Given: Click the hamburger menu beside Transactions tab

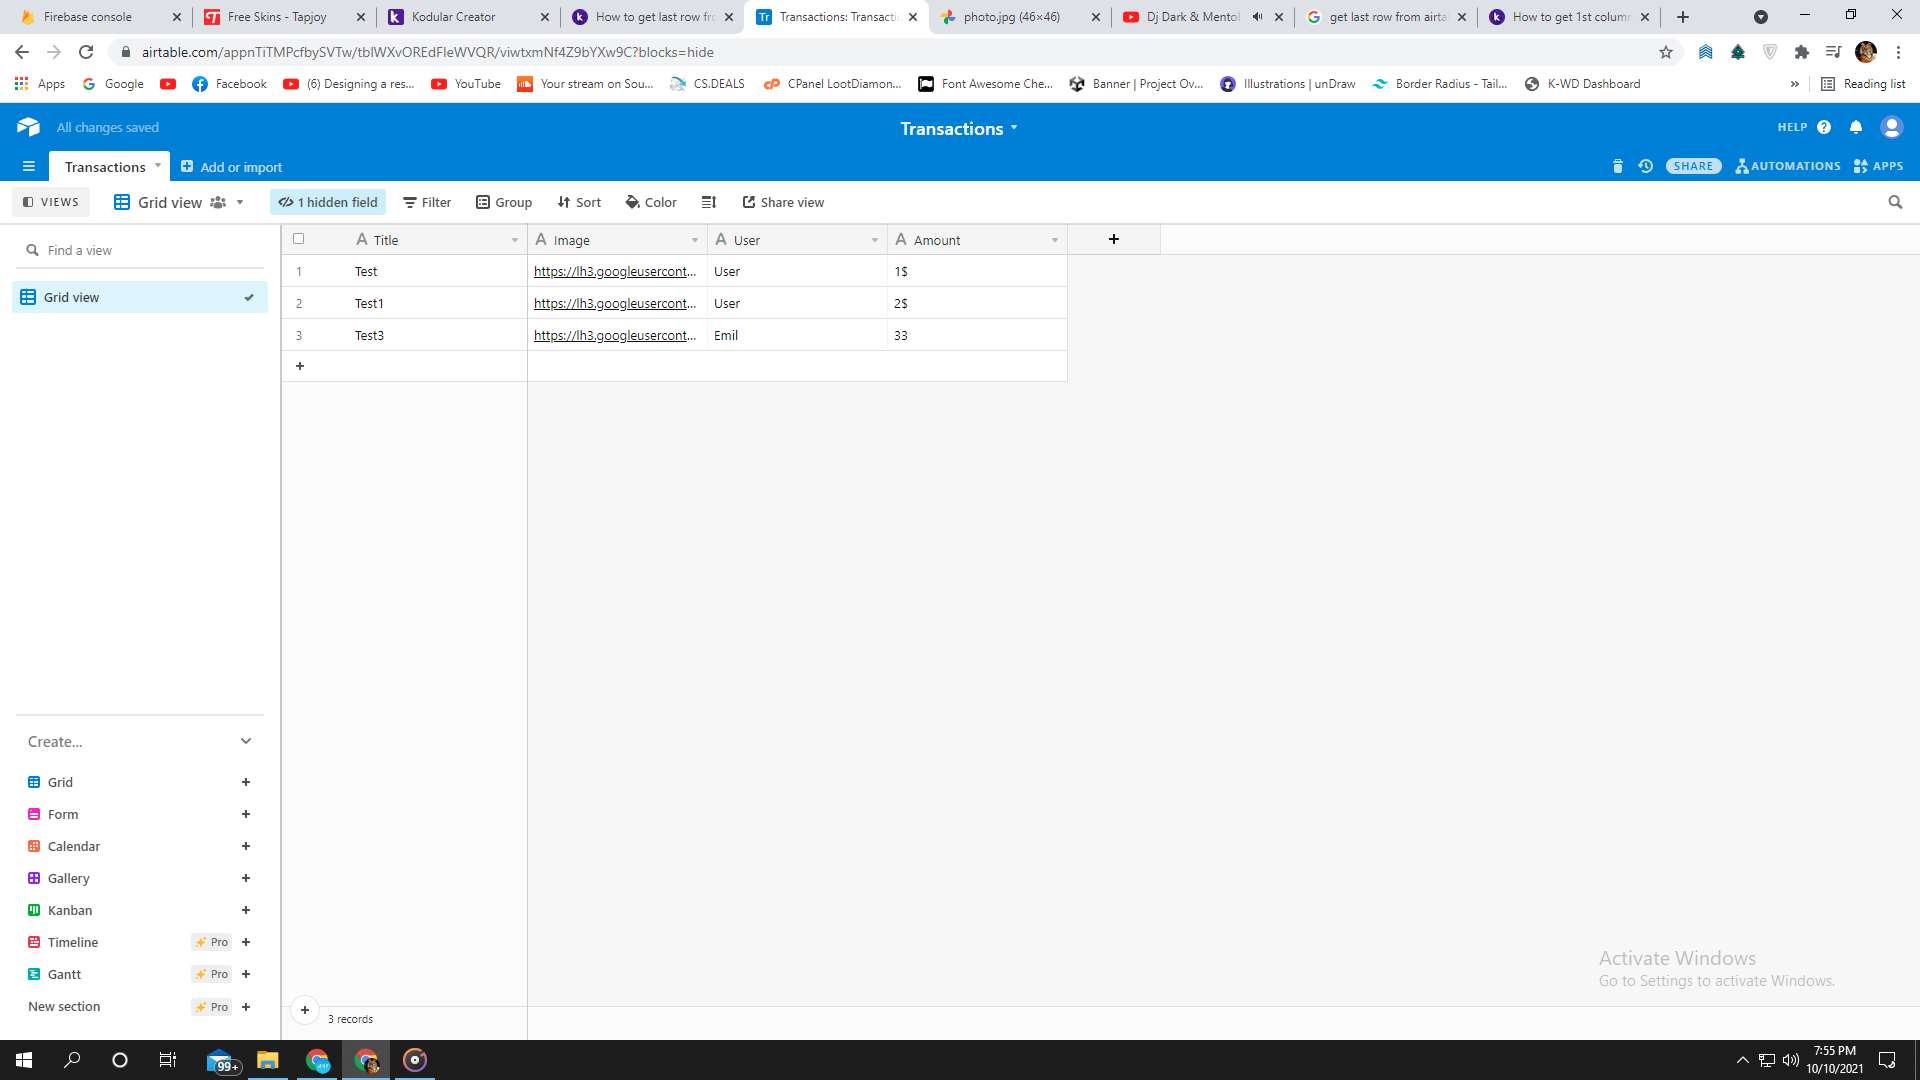Looking at the screenshot, I should click(x=28, y=166).
